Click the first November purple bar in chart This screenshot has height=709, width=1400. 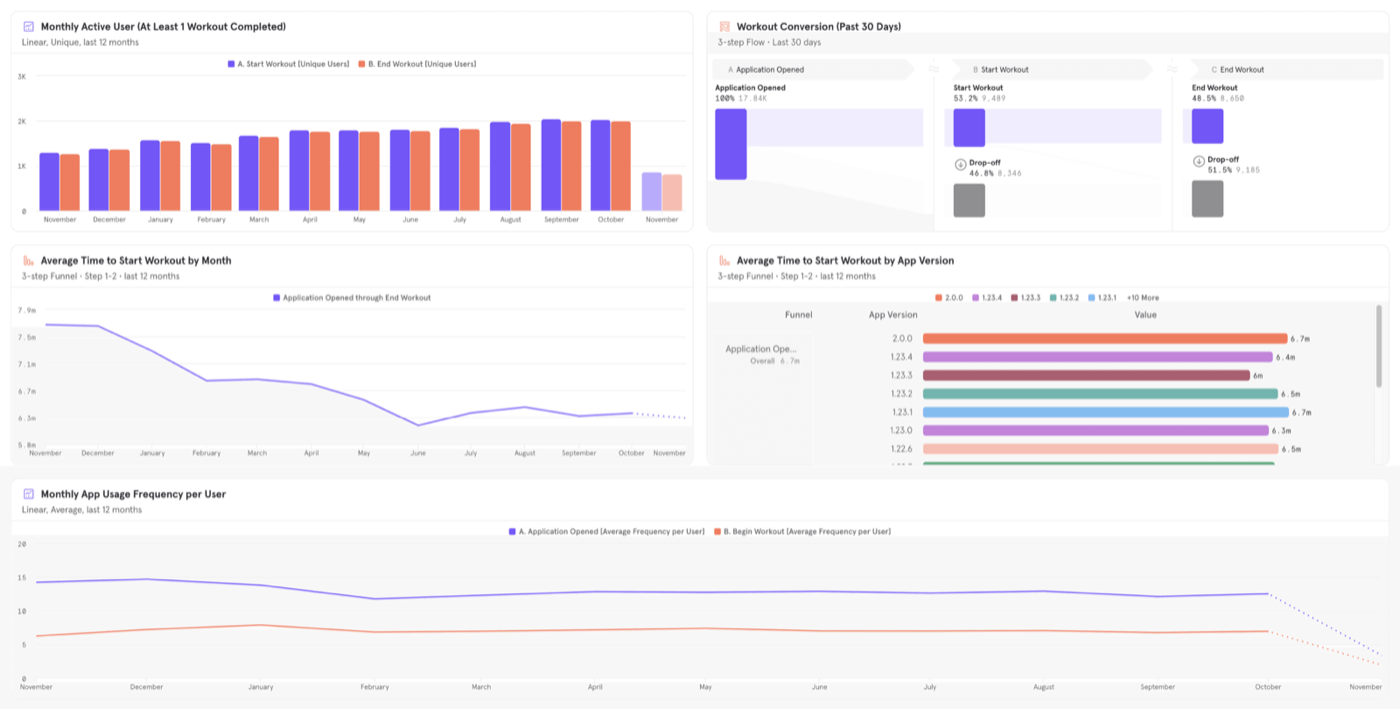coord(49,182)
